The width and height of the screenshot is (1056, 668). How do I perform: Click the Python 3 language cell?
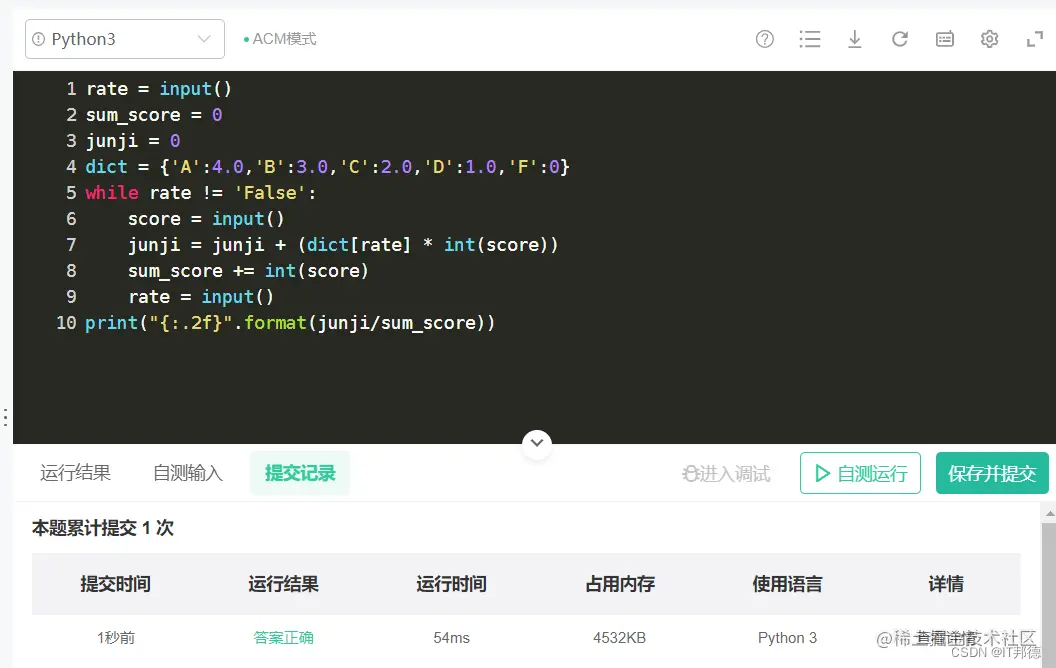tap(787, 638)
